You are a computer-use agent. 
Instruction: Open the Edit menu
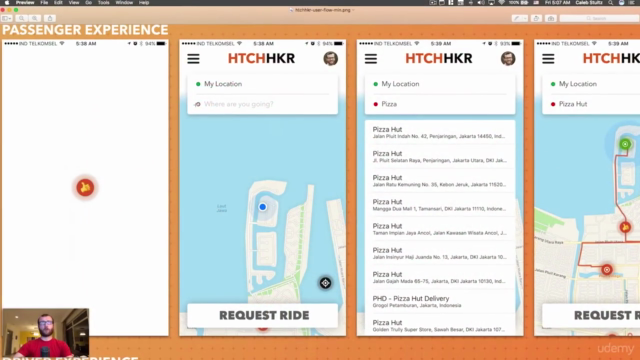pyautogui.click(x=58, y=2)
